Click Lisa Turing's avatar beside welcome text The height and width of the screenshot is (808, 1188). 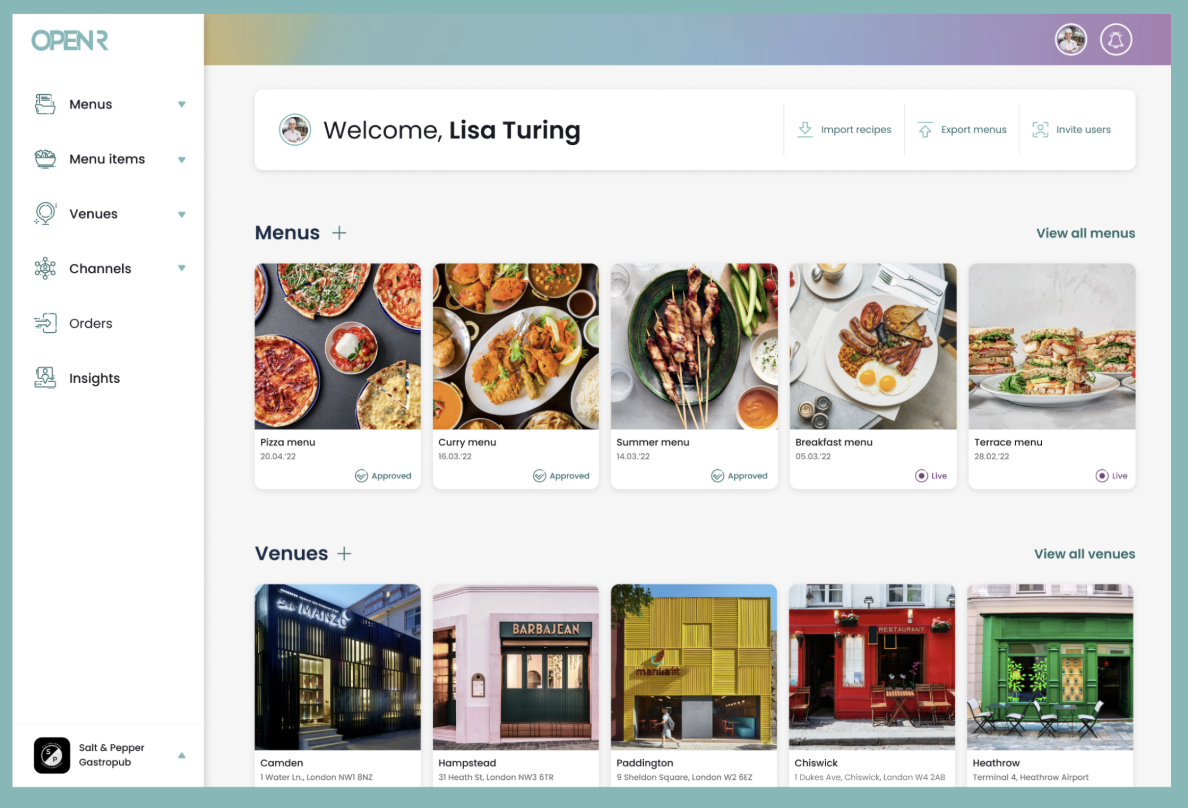tap(295, 130)
